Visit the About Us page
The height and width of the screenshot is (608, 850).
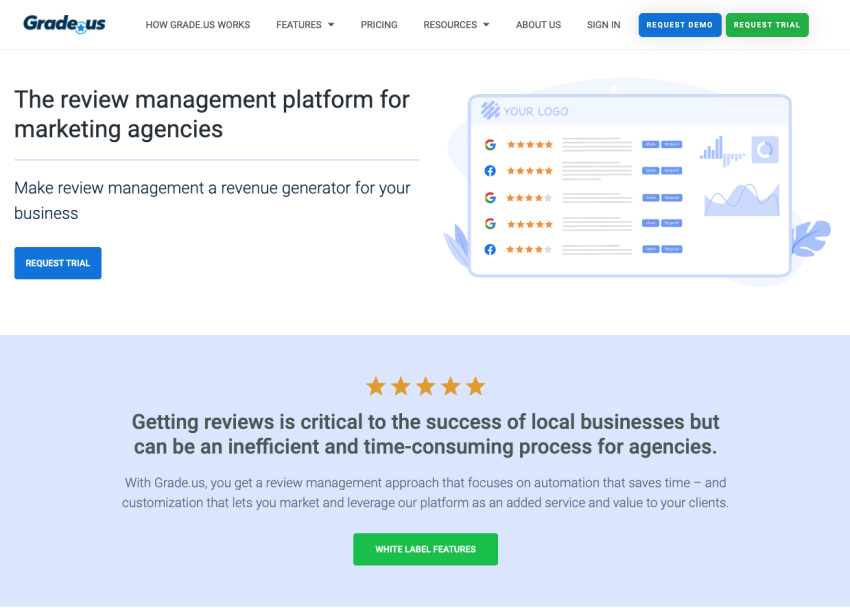click(538, 25)
